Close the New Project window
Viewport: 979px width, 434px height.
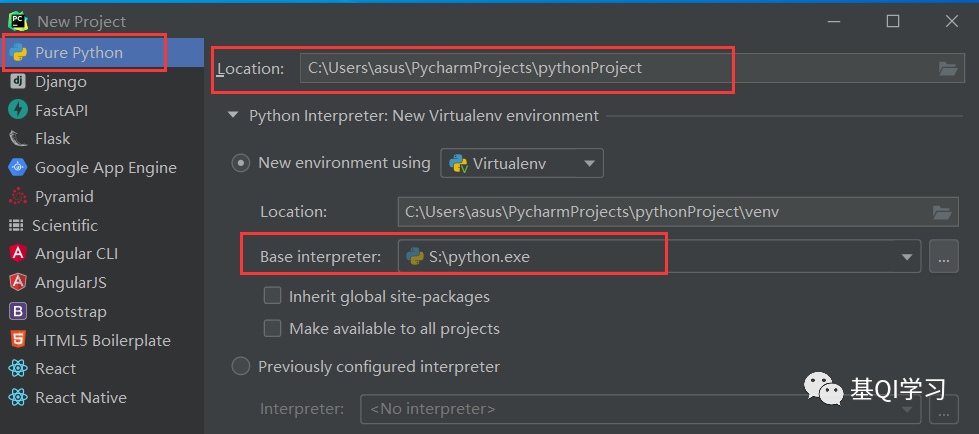pos(952,21)
